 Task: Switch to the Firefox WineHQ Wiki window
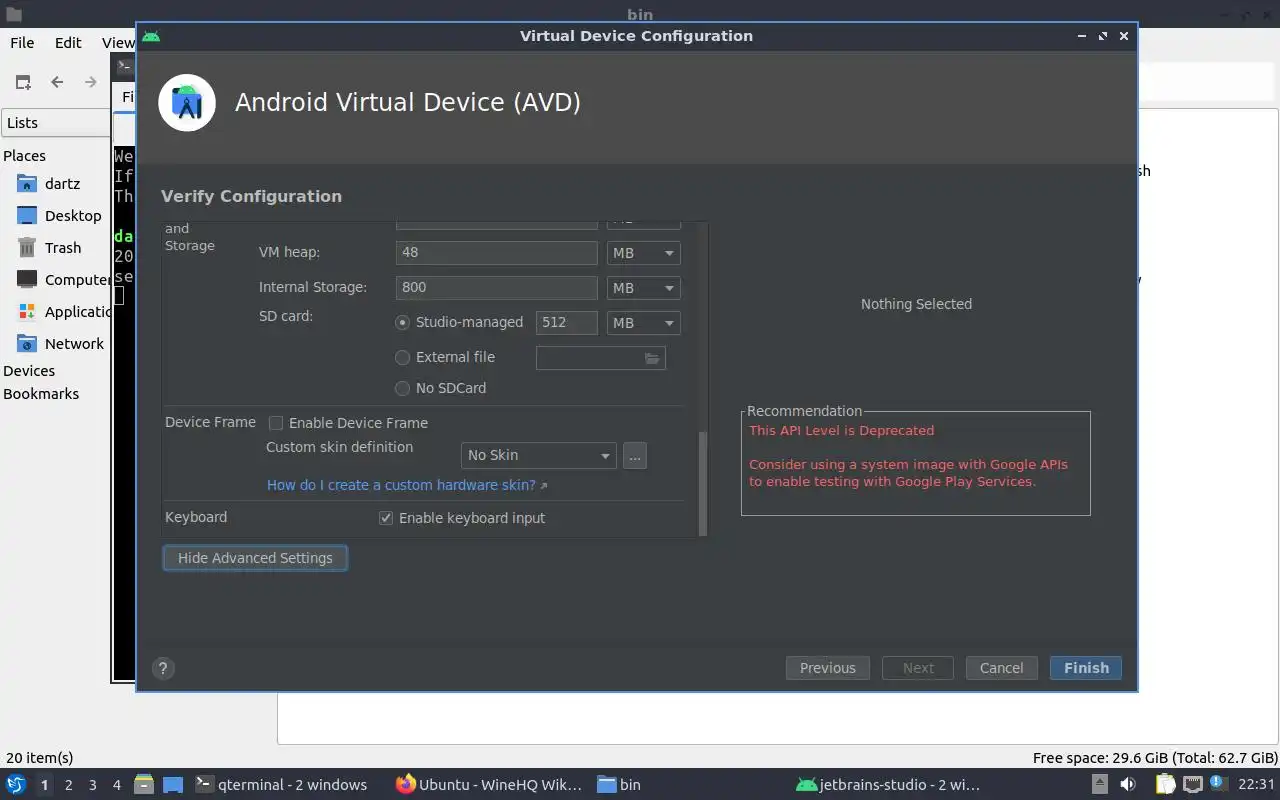[x=489, y=785]
